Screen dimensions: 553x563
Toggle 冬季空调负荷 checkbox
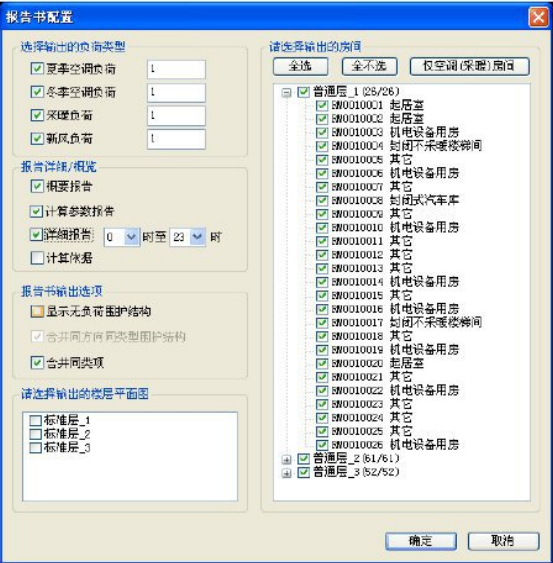[37, 92]
